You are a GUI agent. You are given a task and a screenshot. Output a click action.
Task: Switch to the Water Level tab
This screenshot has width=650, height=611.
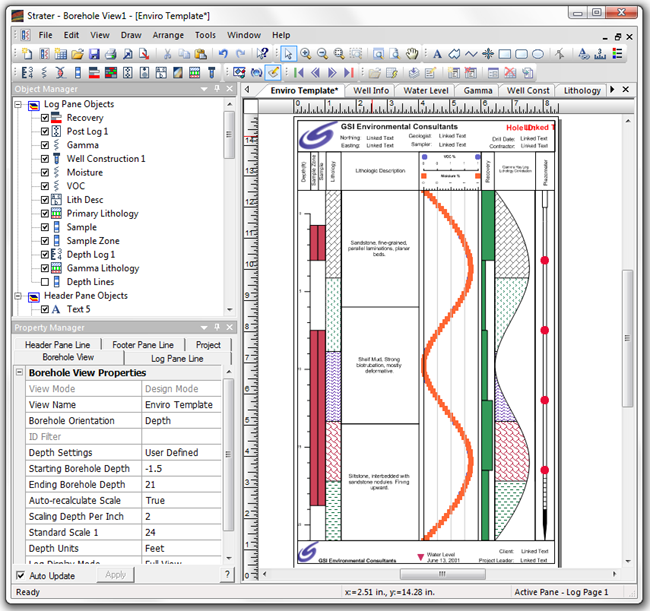[x=426, y=90]
